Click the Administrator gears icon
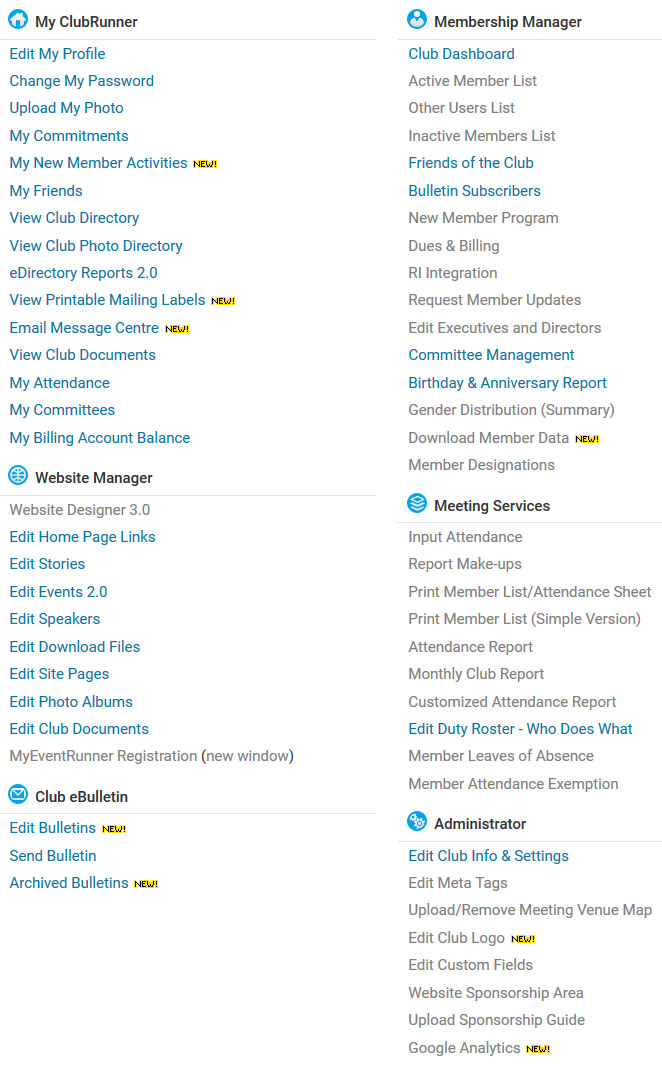The image size is (662, 1070). [417, 822]
